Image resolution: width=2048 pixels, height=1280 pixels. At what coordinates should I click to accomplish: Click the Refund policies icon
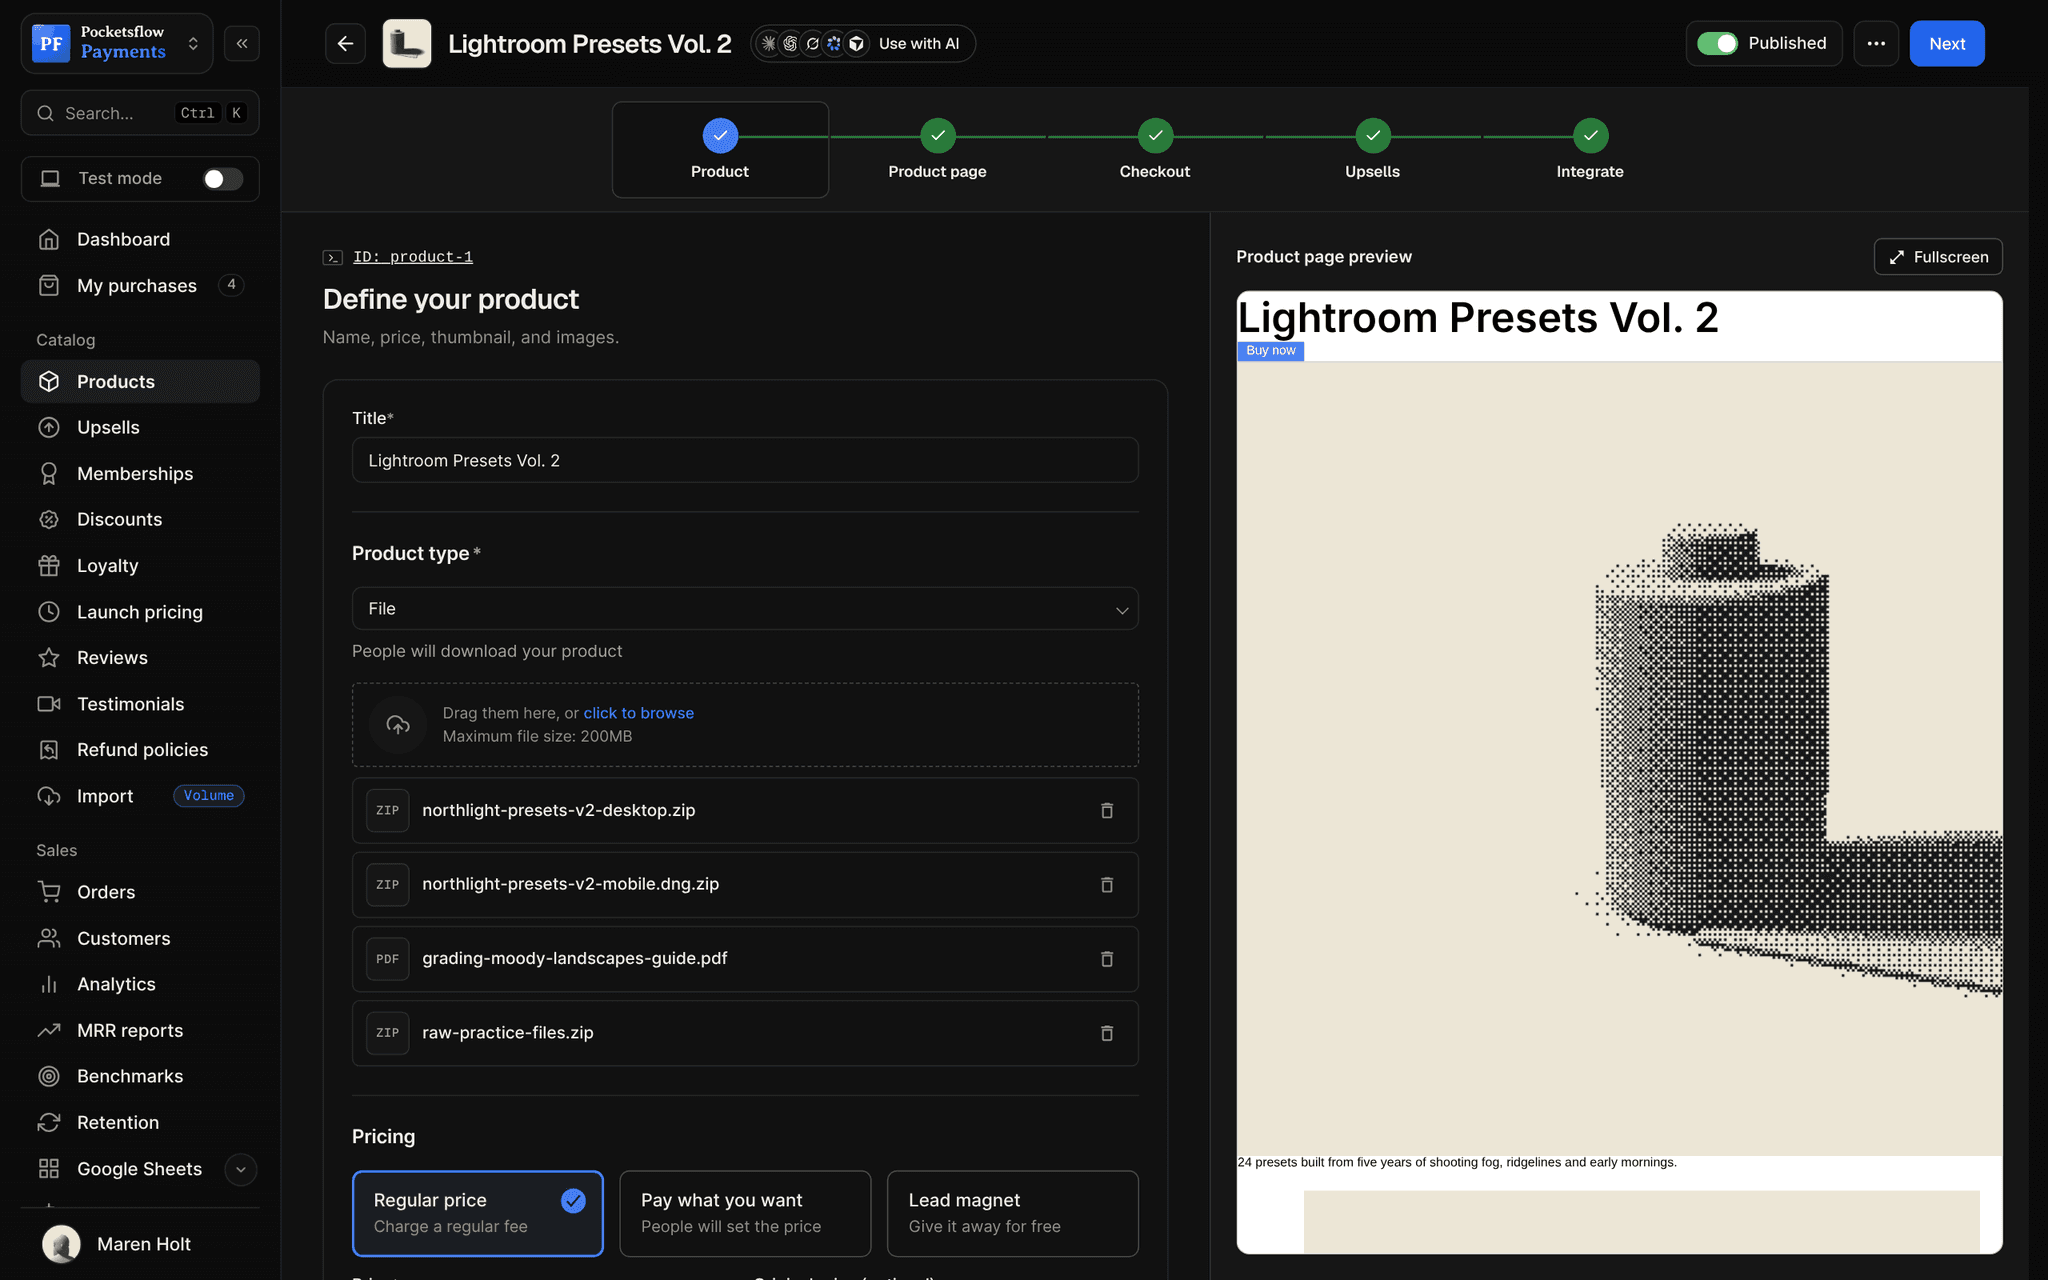(x=49, y=749)
